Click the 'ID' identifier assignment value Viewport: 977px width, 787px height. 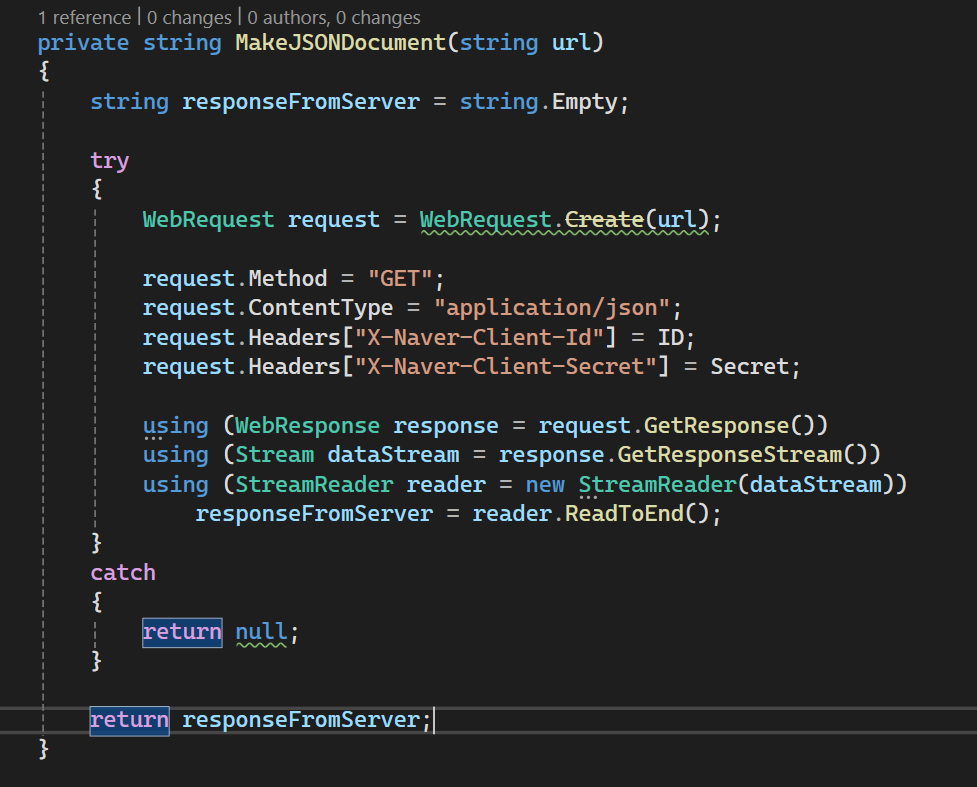coord(671,337)
